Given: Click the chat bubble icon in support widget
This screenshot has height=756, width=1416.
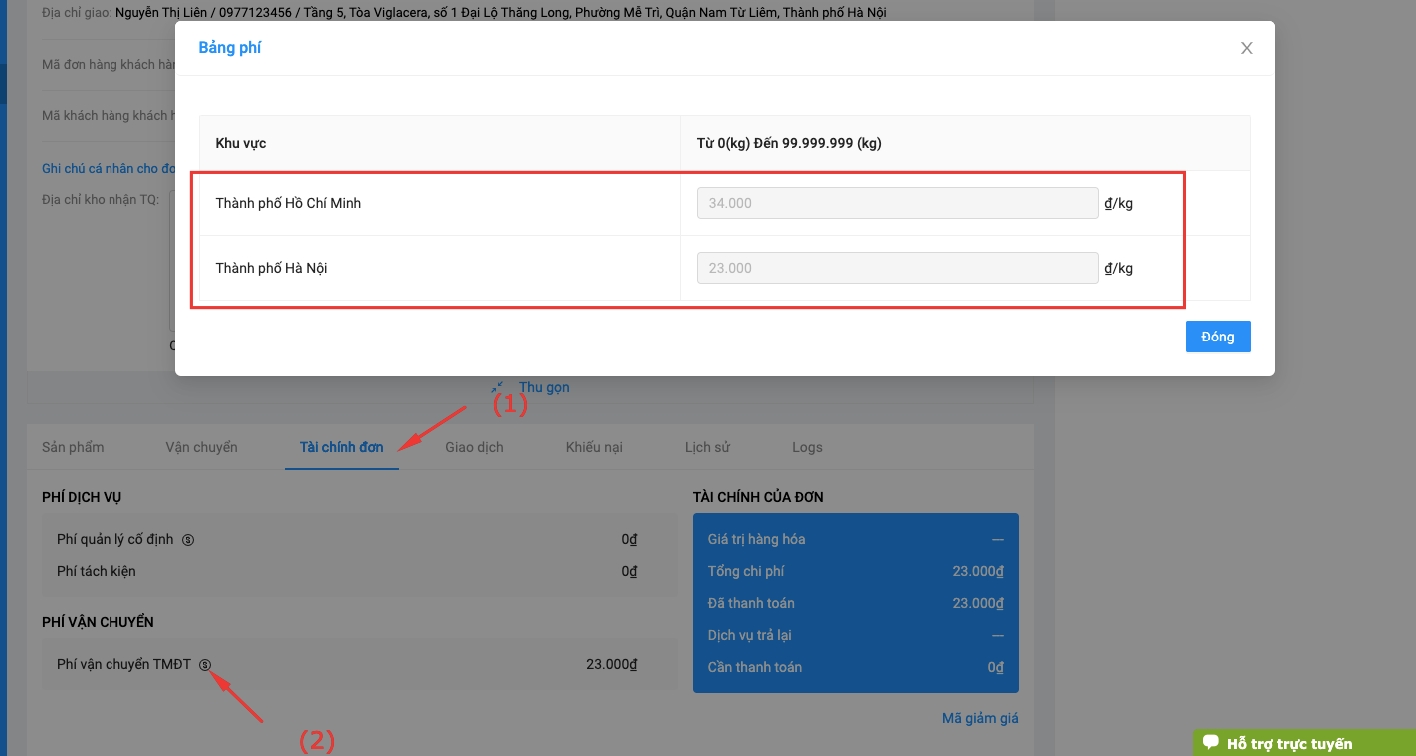Looking at the screenshot, I should [x=1211, y=742].
